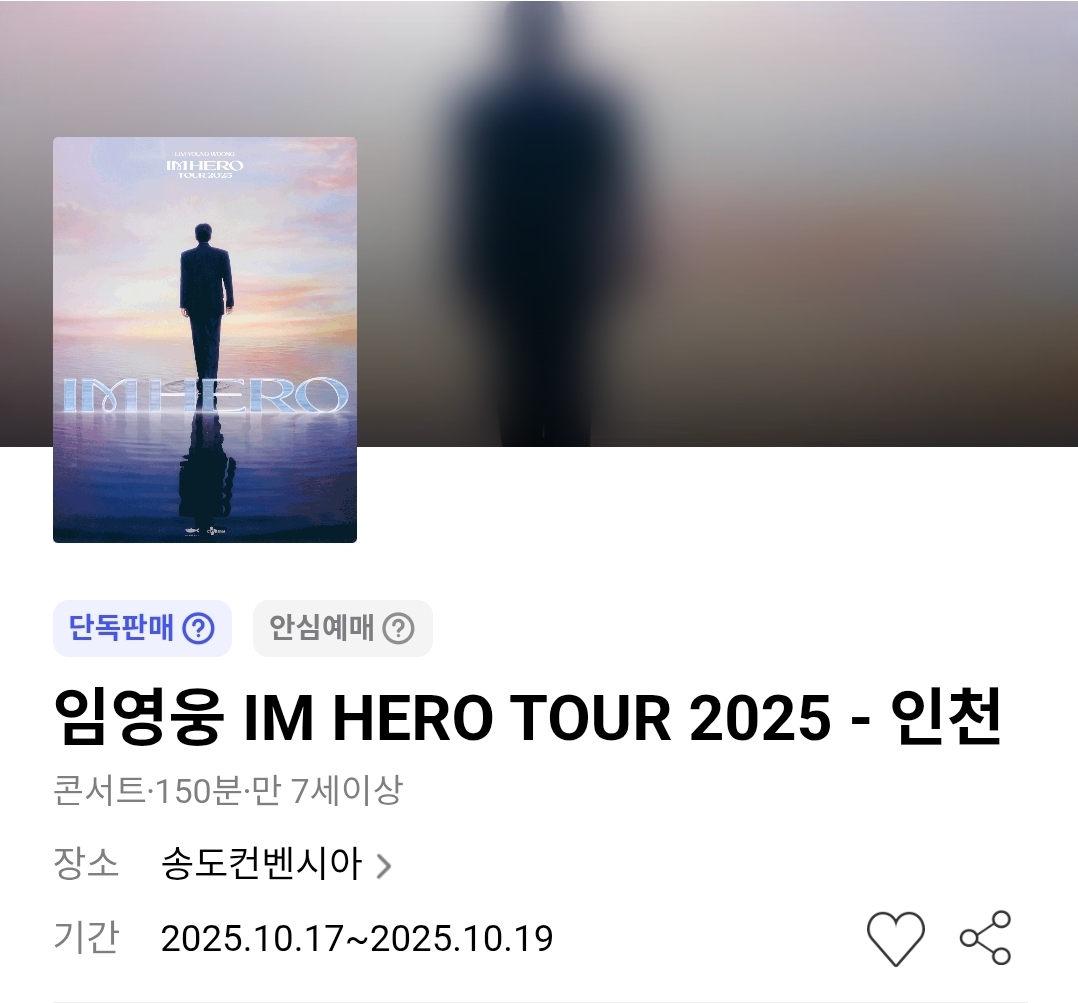The image size is (1078, 1003).
Task: Click the 기간 label
Action: [x=86, y=938]
